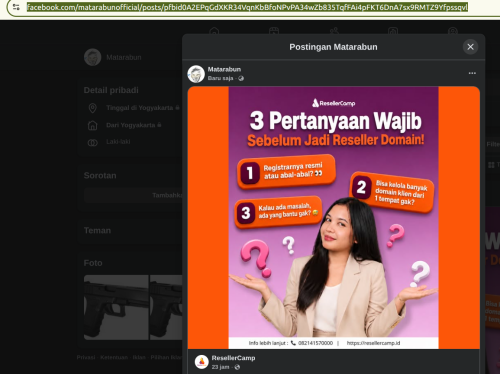Click the 'Teman' section heading
The width and height of the screenshot is (500, 374).
[x=97, y=230]
